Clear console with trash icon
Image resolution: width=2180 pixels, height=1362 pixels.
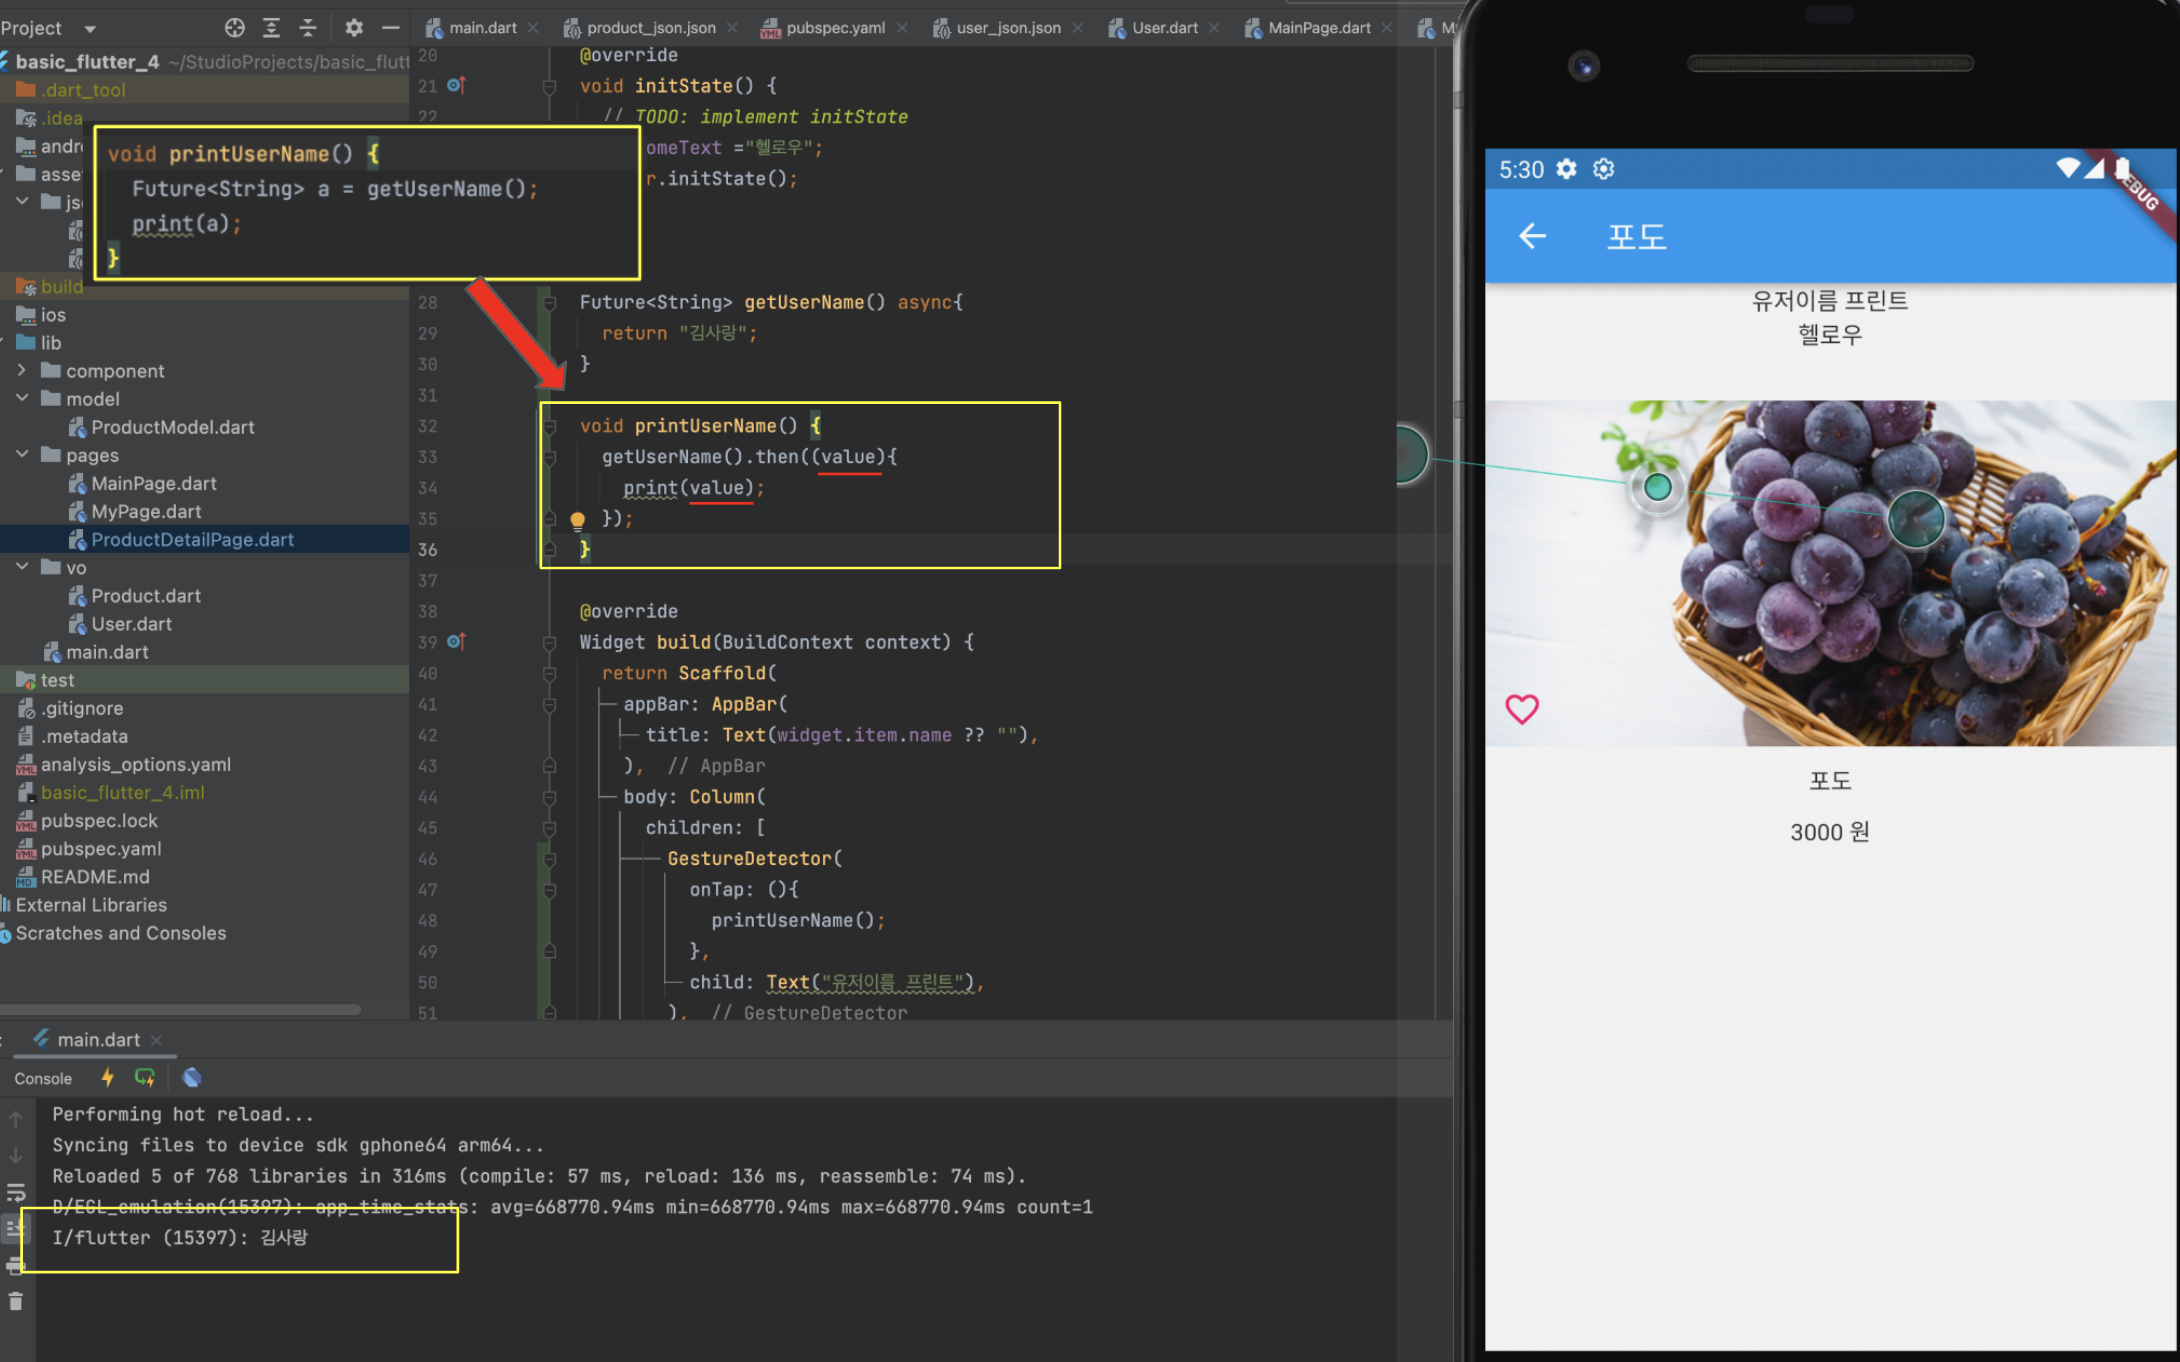15,1301
